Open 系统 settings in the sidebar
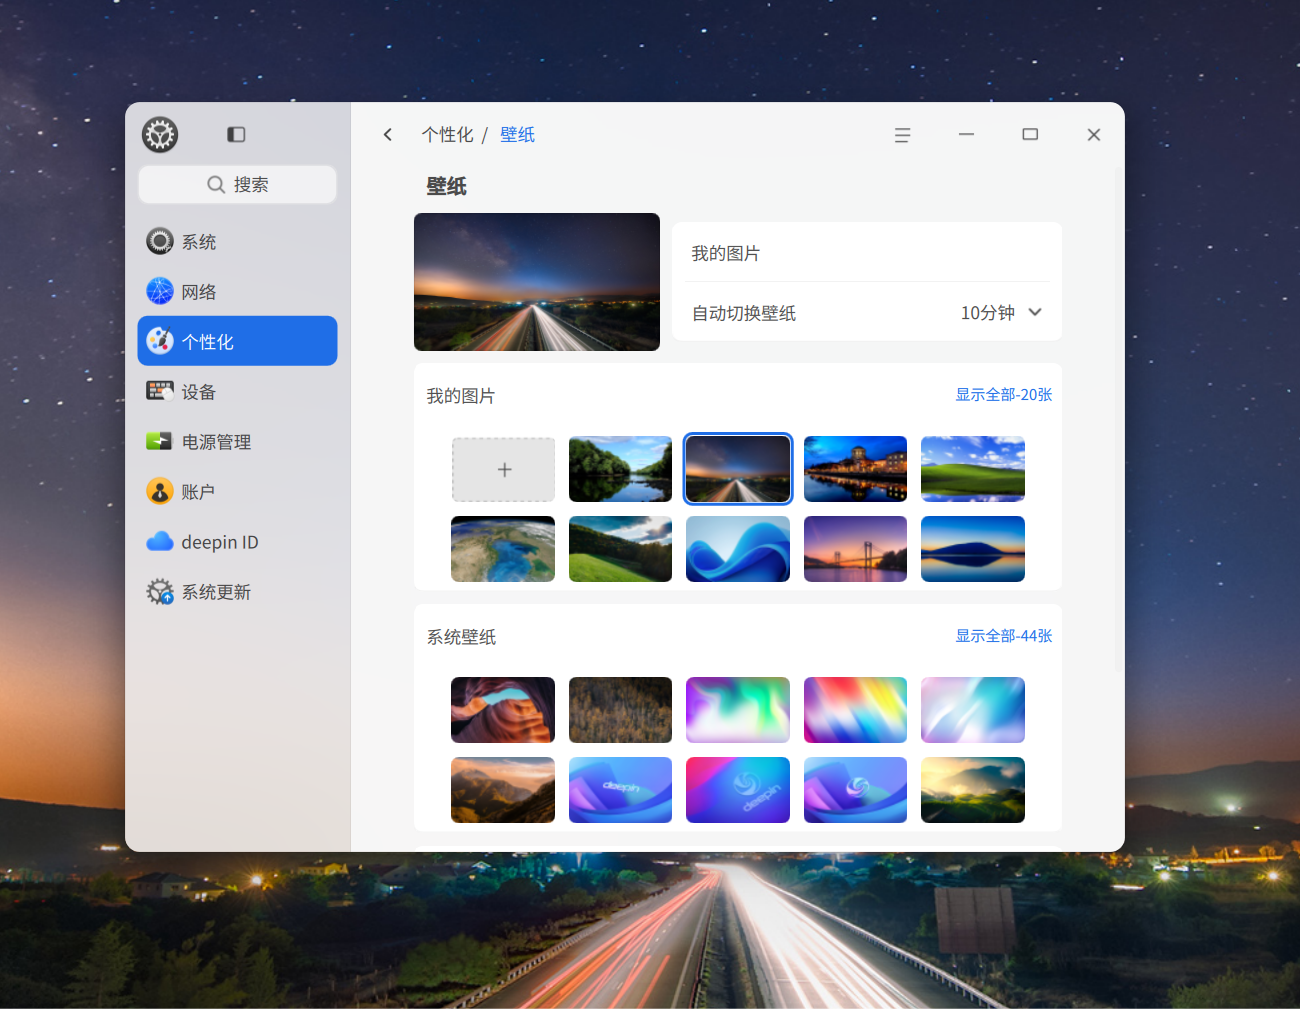Viewport: 1300px width, 1009px height. pos(237,241)
